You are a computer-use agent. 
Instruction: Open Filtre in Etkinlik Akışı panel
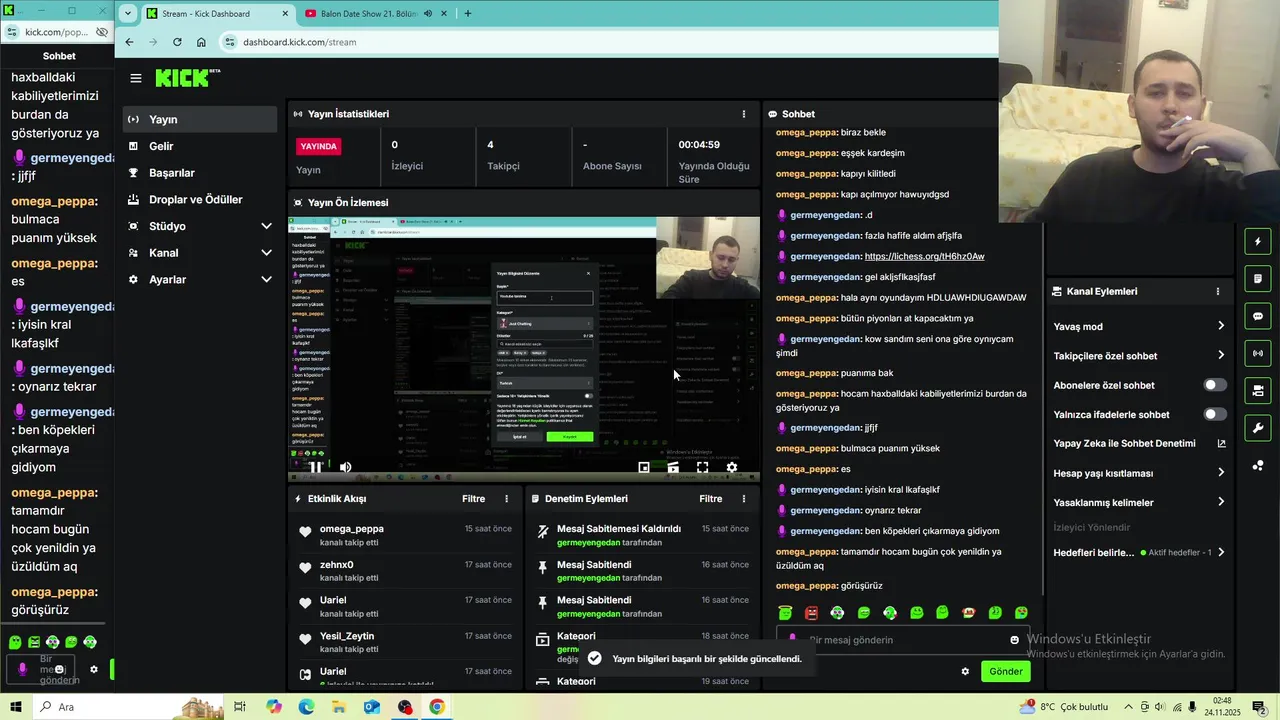(x=473, y=499)
